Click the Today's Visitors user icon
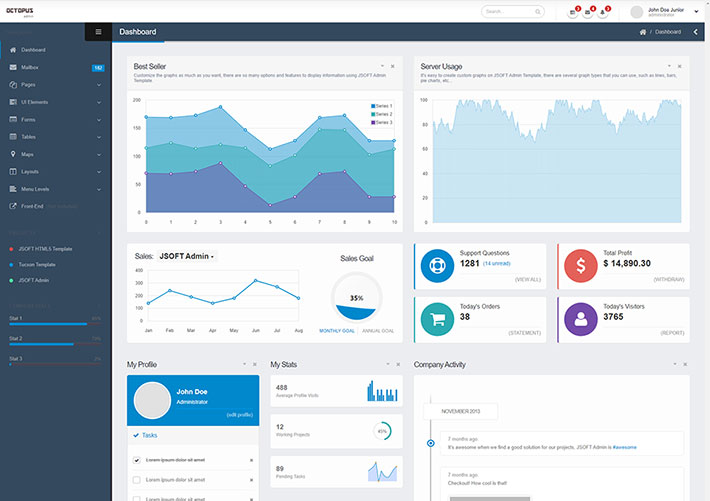Viewport: 710px width, 501px height. click(x=581, y=319)
